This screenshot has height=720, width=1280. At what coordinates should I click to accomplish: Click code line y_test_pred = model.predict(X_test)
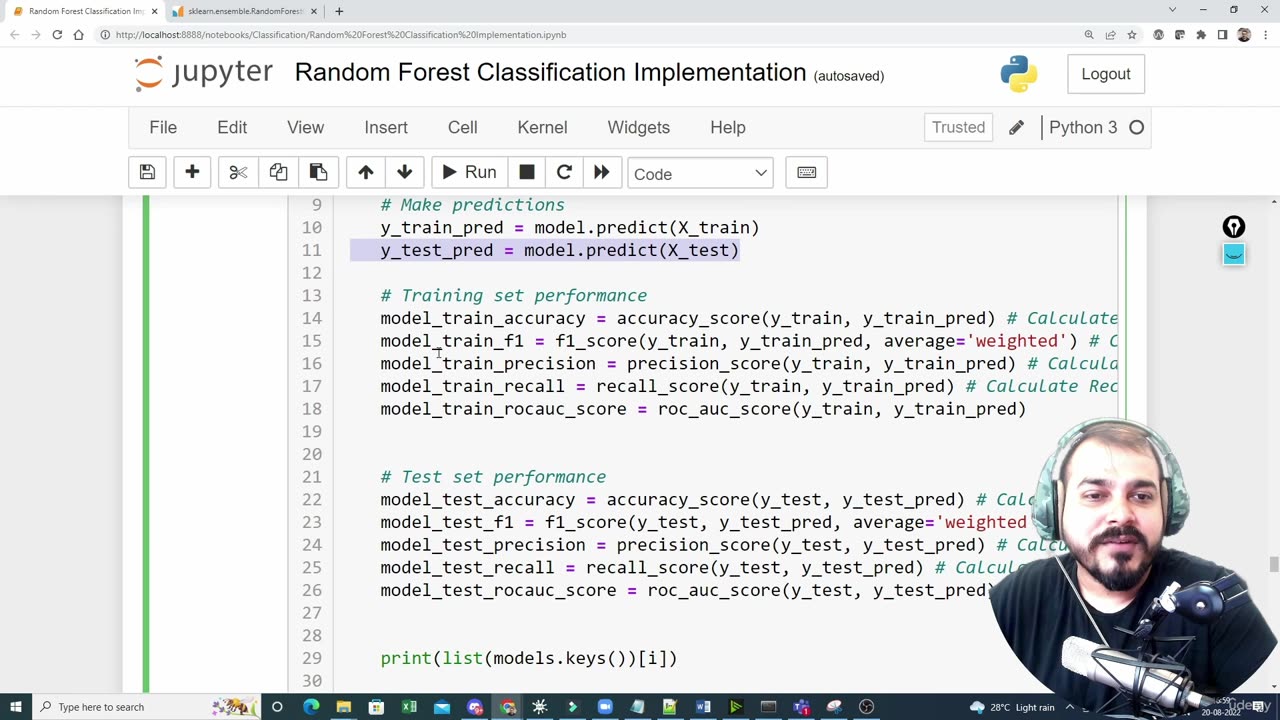pos(559,250)
